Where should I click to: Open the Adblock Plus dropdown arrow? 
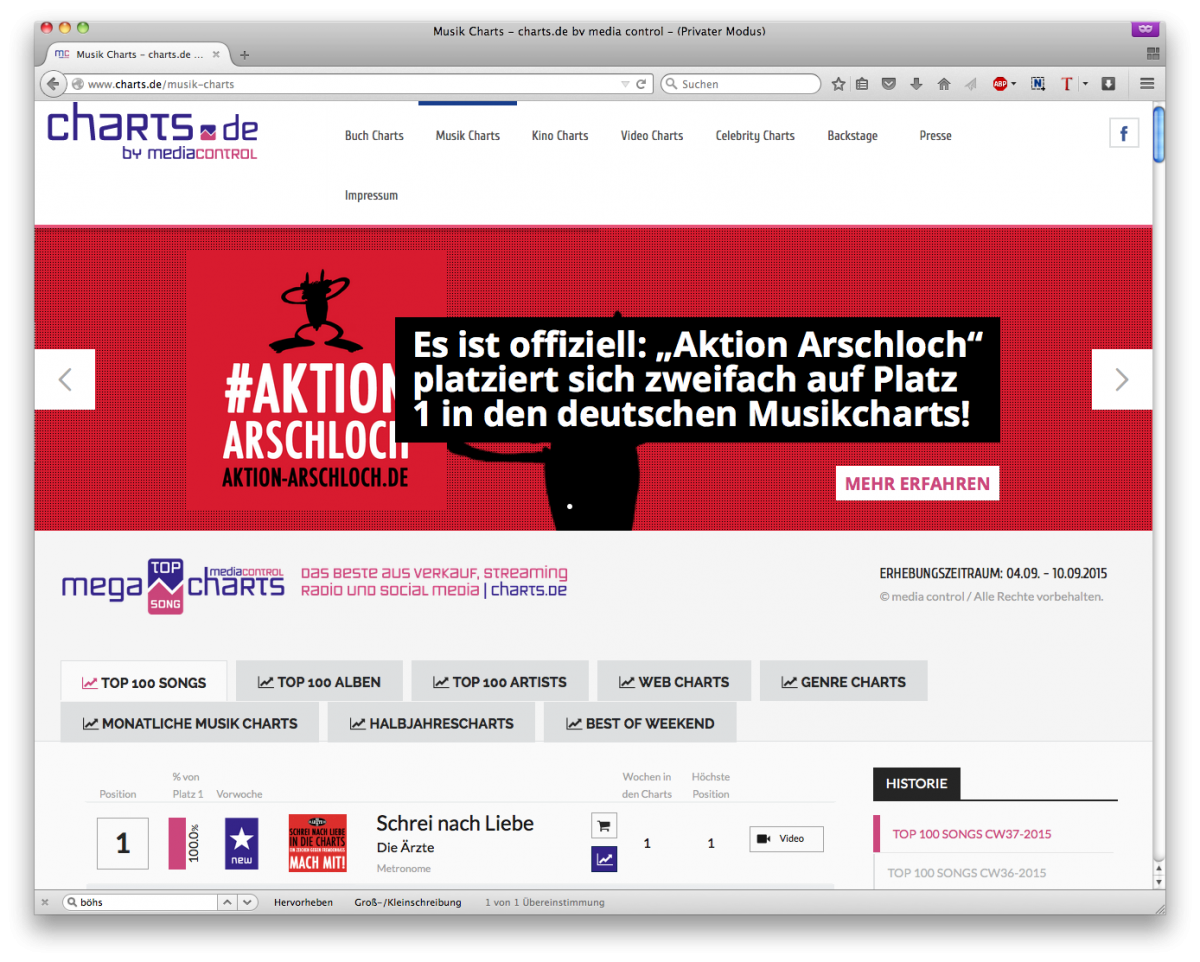click(1013, 84)
